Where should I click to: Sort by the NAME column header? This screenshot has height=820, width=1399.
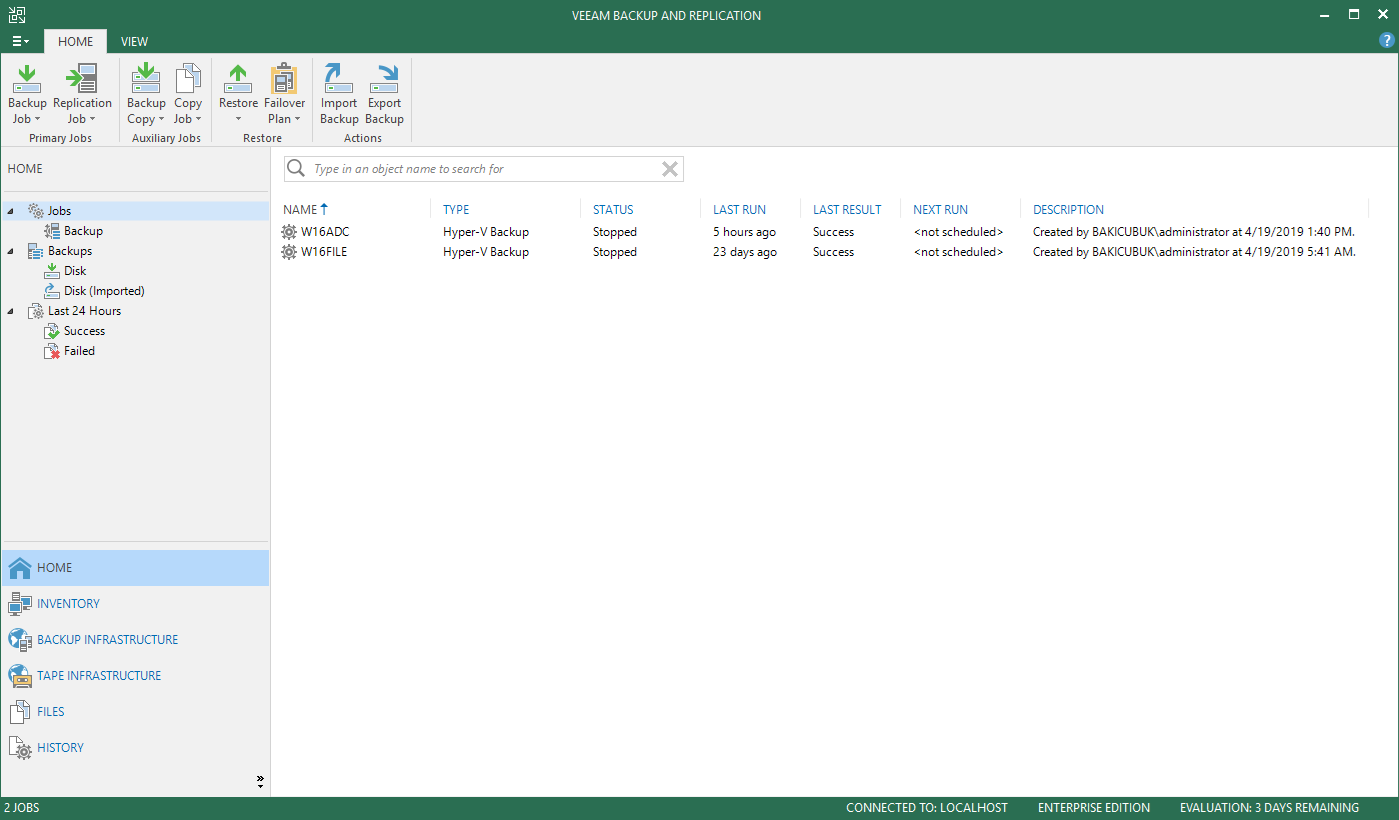[x=299, y=210]
